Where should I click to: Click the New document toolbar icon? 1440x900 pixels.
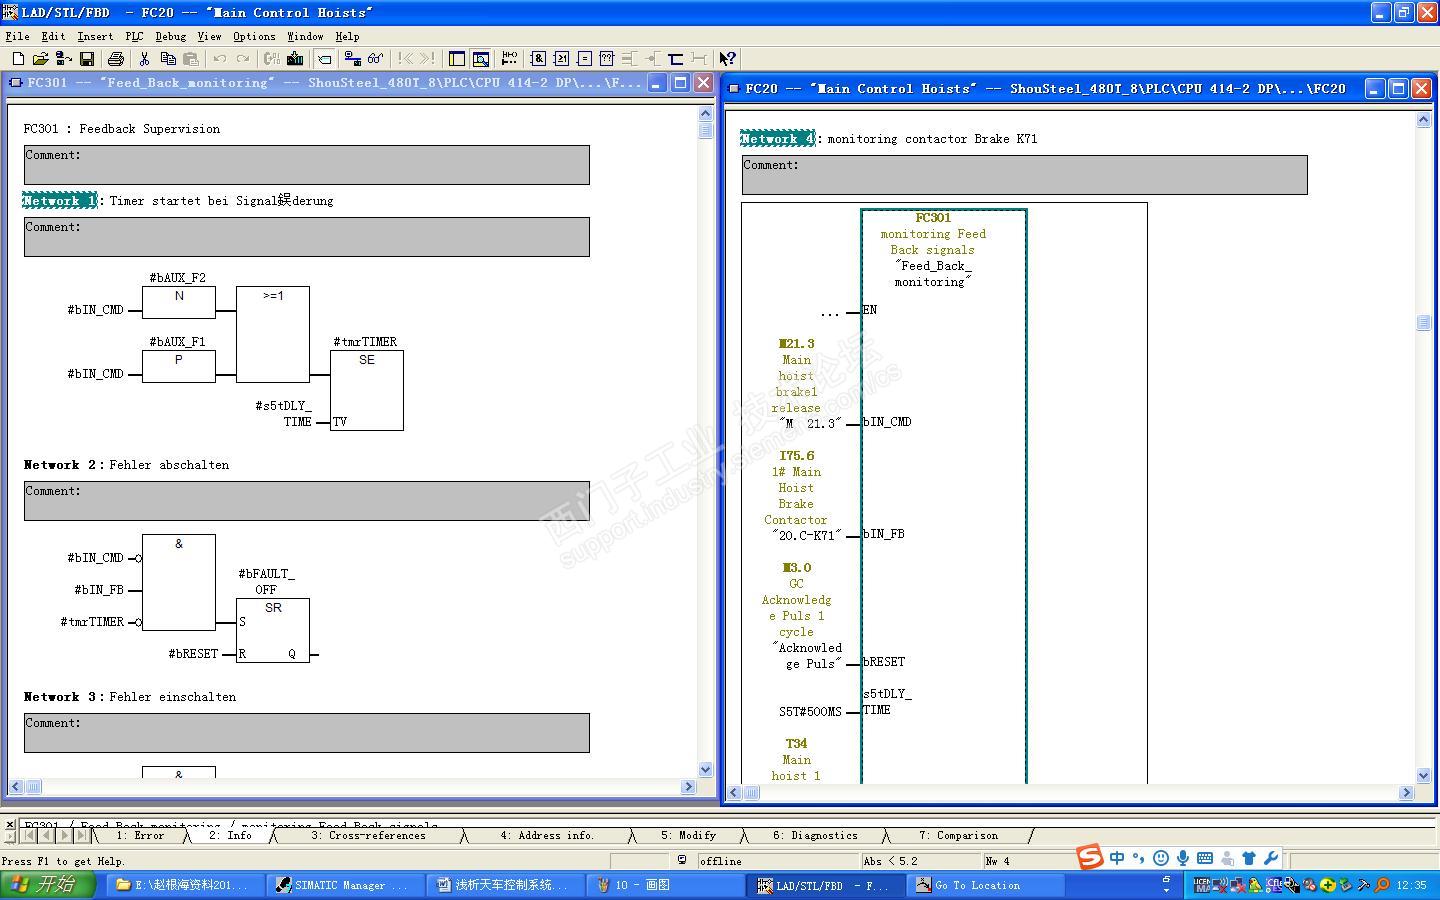coord(17,59)
